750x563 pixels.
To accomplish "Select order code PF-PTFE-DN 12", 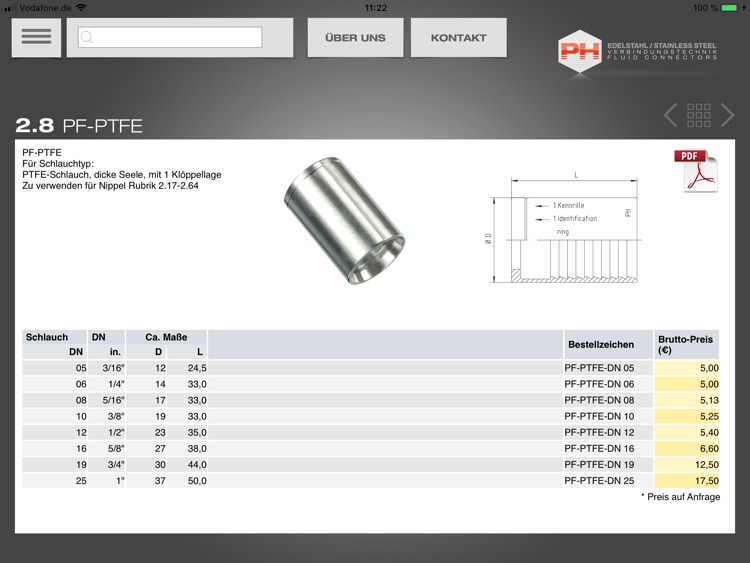I will [599, 432].
